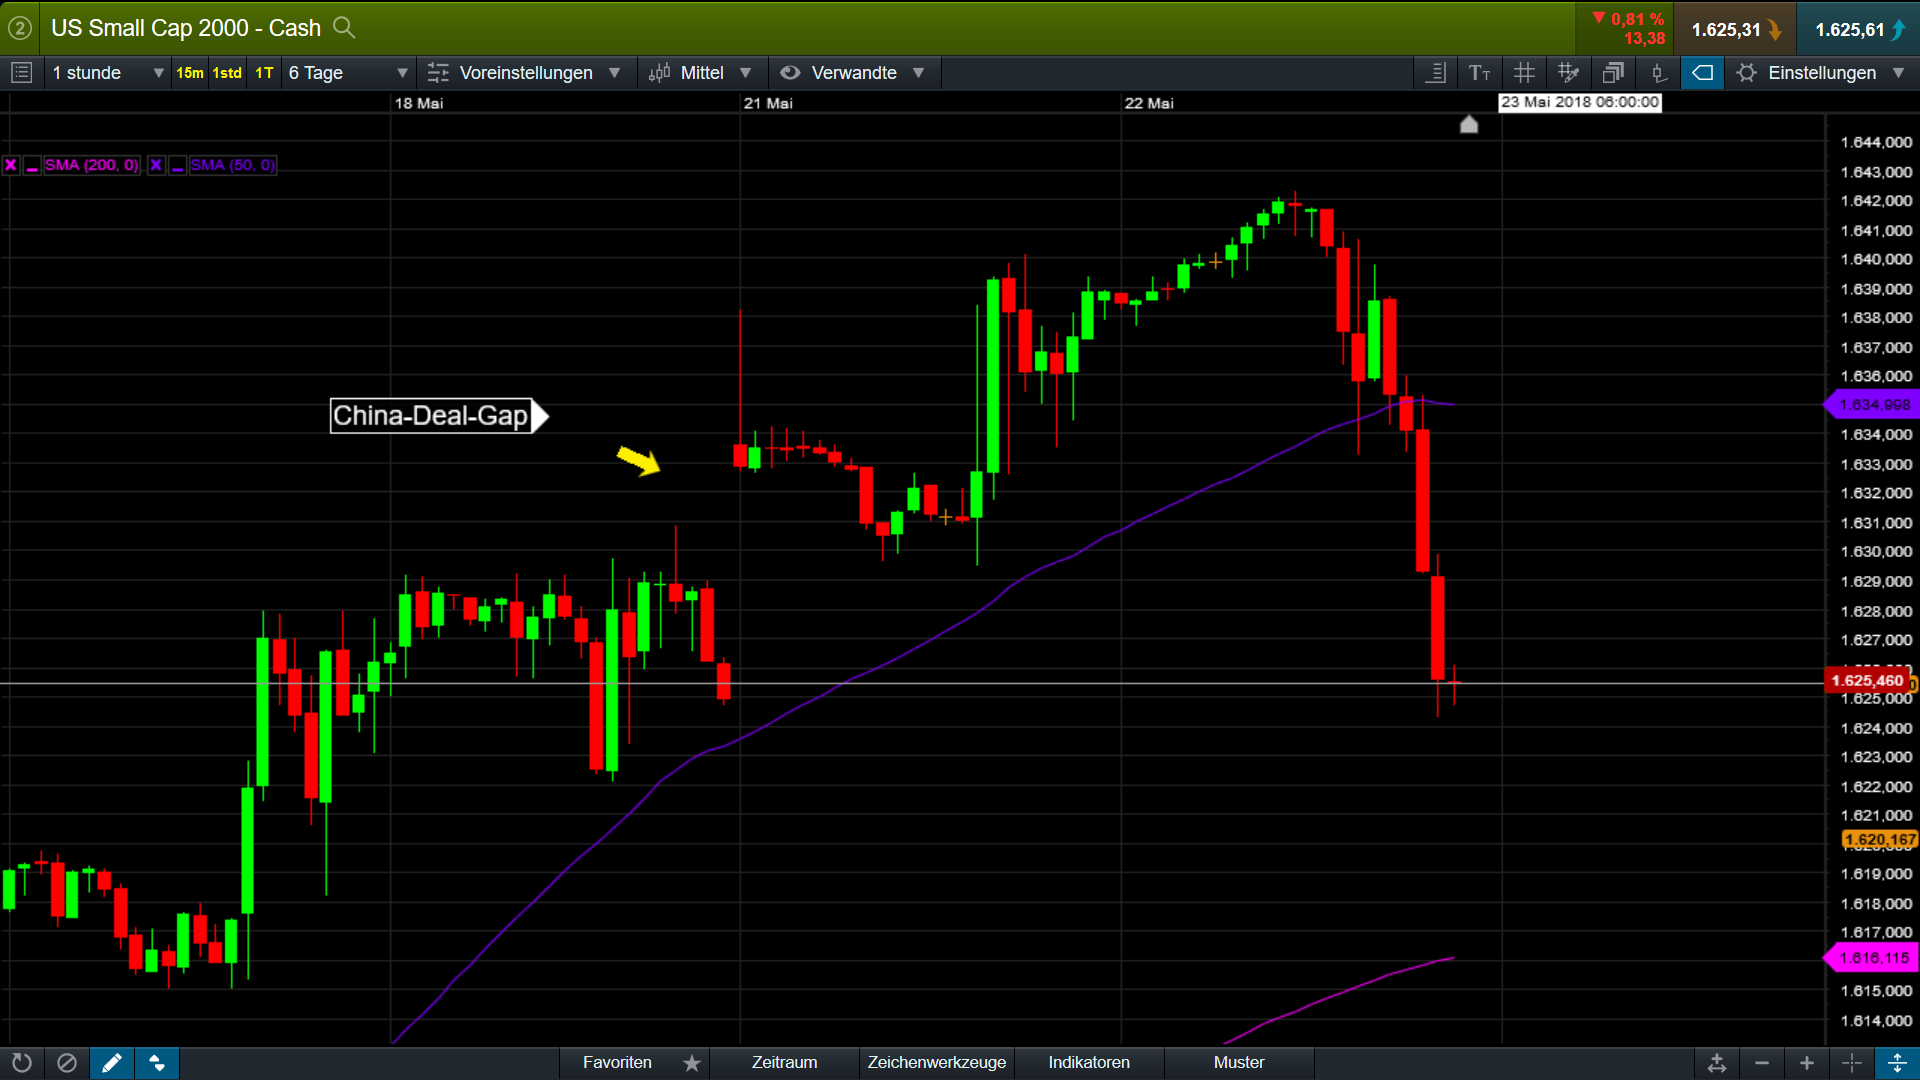This screenshot has width=1920, height=1080.
Task: Open the list panel icon at top left
Action: tap(22, 73)
